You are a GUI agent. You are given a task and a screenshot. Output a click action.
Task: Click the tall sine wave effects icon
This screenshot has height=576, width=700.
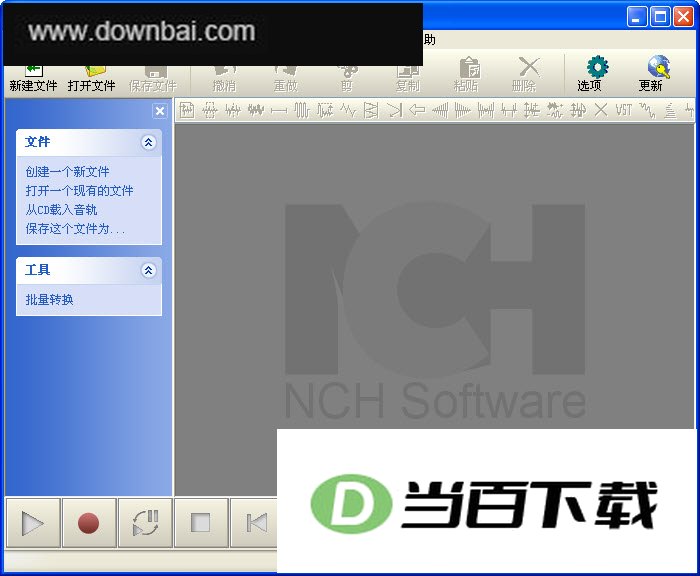[x=302, y=110]
